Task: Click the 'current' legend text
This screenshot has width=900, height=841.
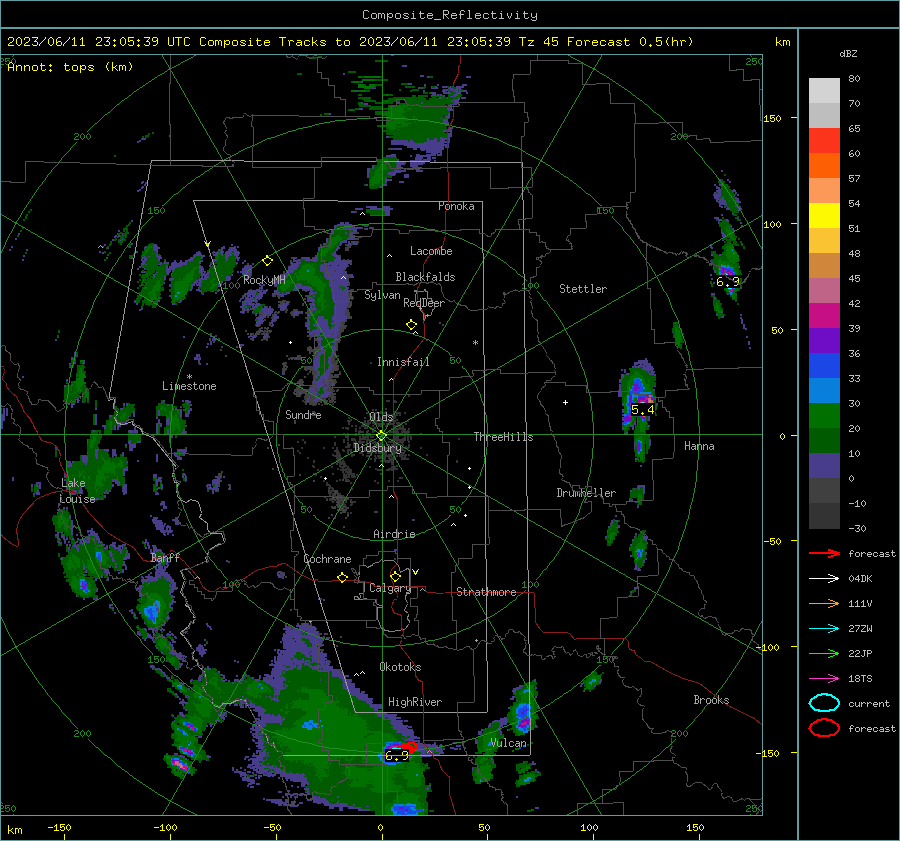Action: point(869,703)
